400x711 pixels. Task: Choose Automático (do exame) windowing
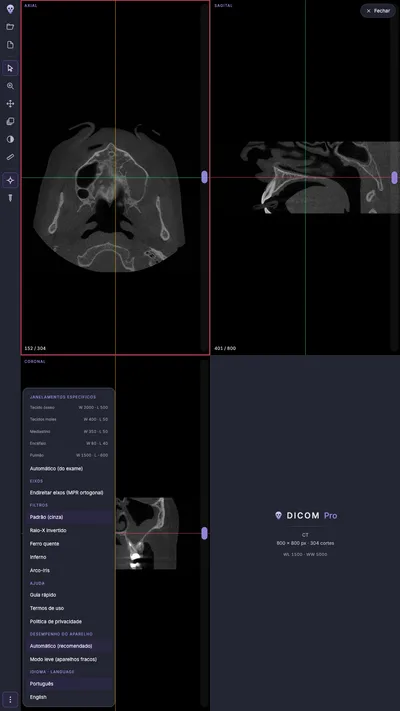coord(69,468)
